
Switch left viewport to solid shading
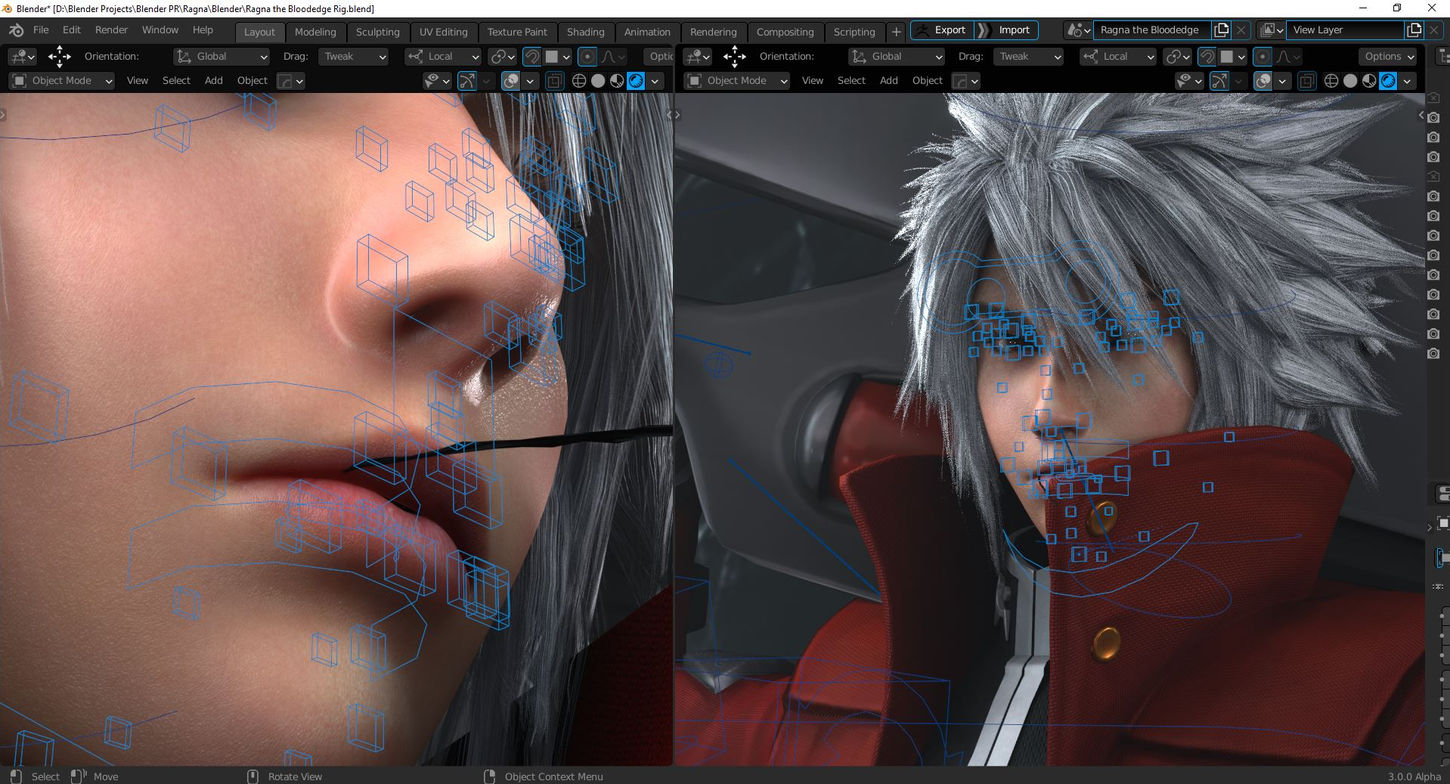tap(598, 80)
